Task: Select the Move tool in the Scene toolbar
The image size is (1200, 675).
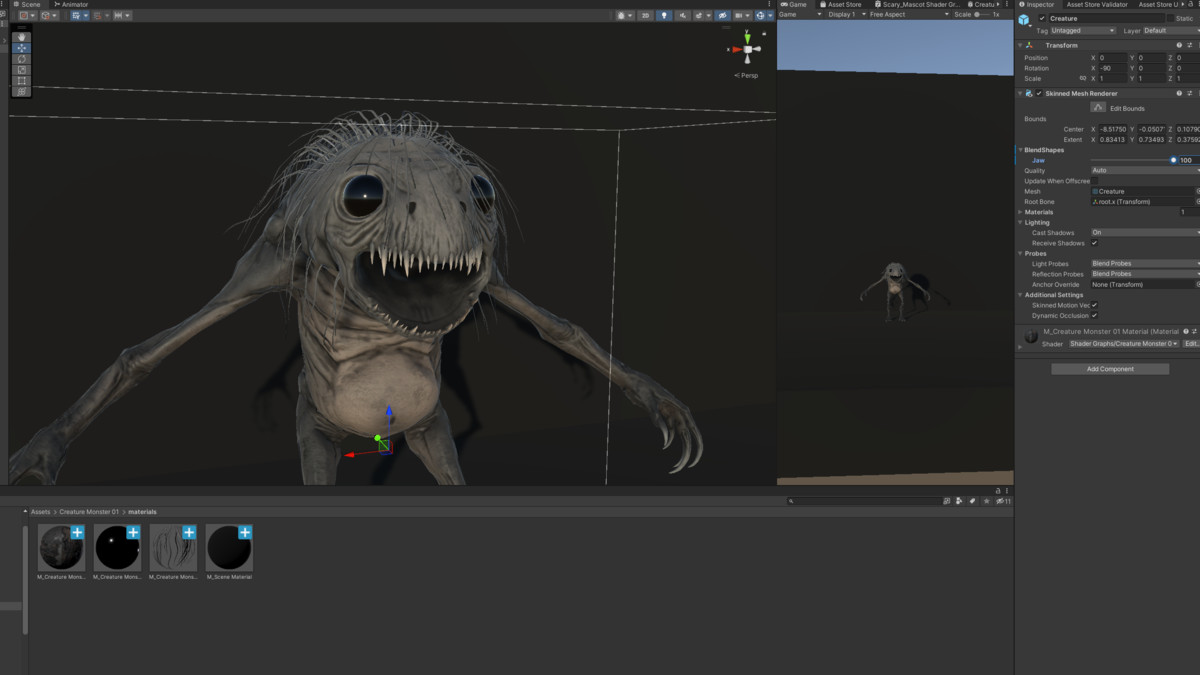Action: coord(21,47)
